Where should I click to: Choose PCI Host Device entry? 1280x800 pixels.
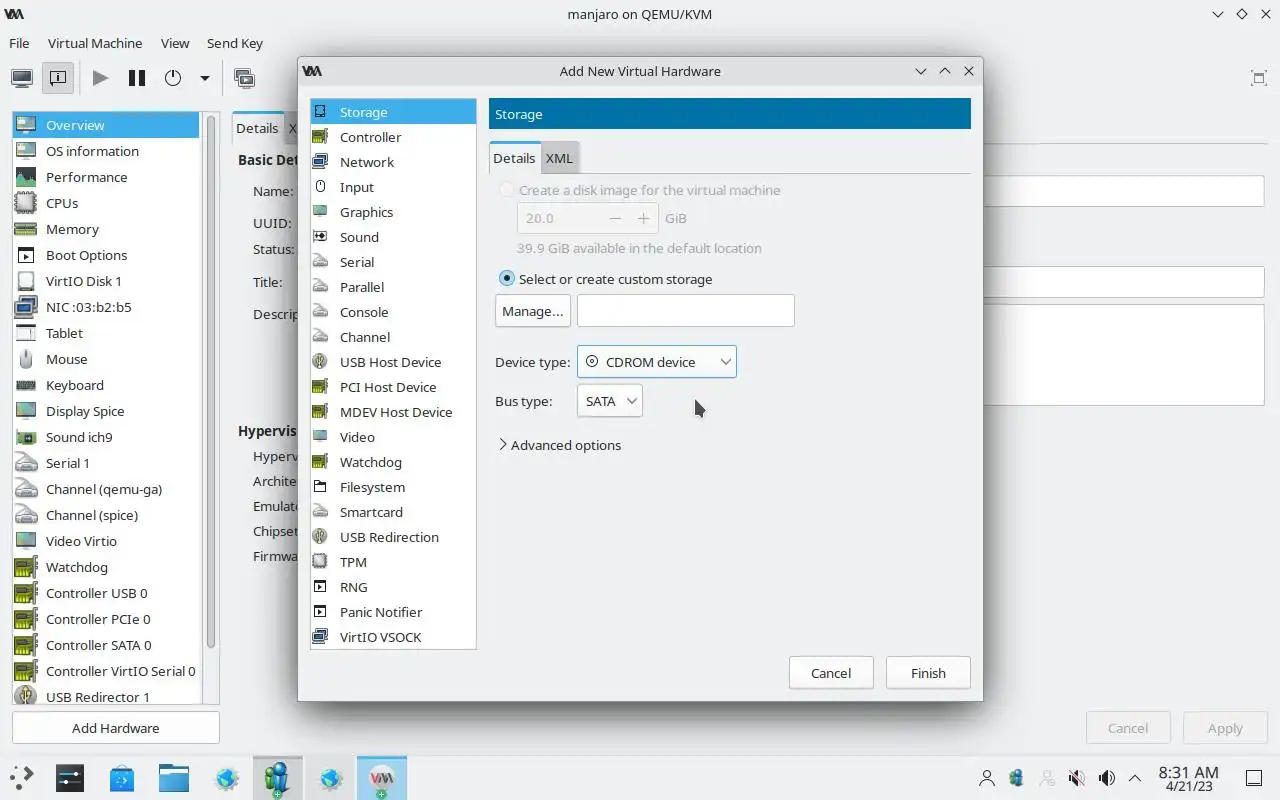[x=393, y=387]
